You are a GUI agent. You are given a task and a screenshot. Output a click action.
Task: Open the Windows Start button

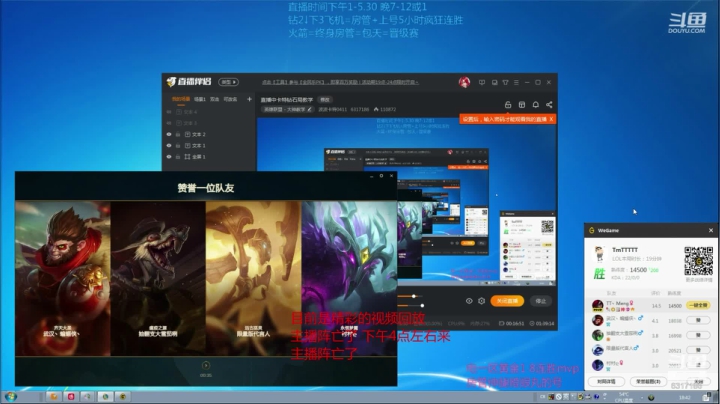pyautogui.click(x=10, y=397)
